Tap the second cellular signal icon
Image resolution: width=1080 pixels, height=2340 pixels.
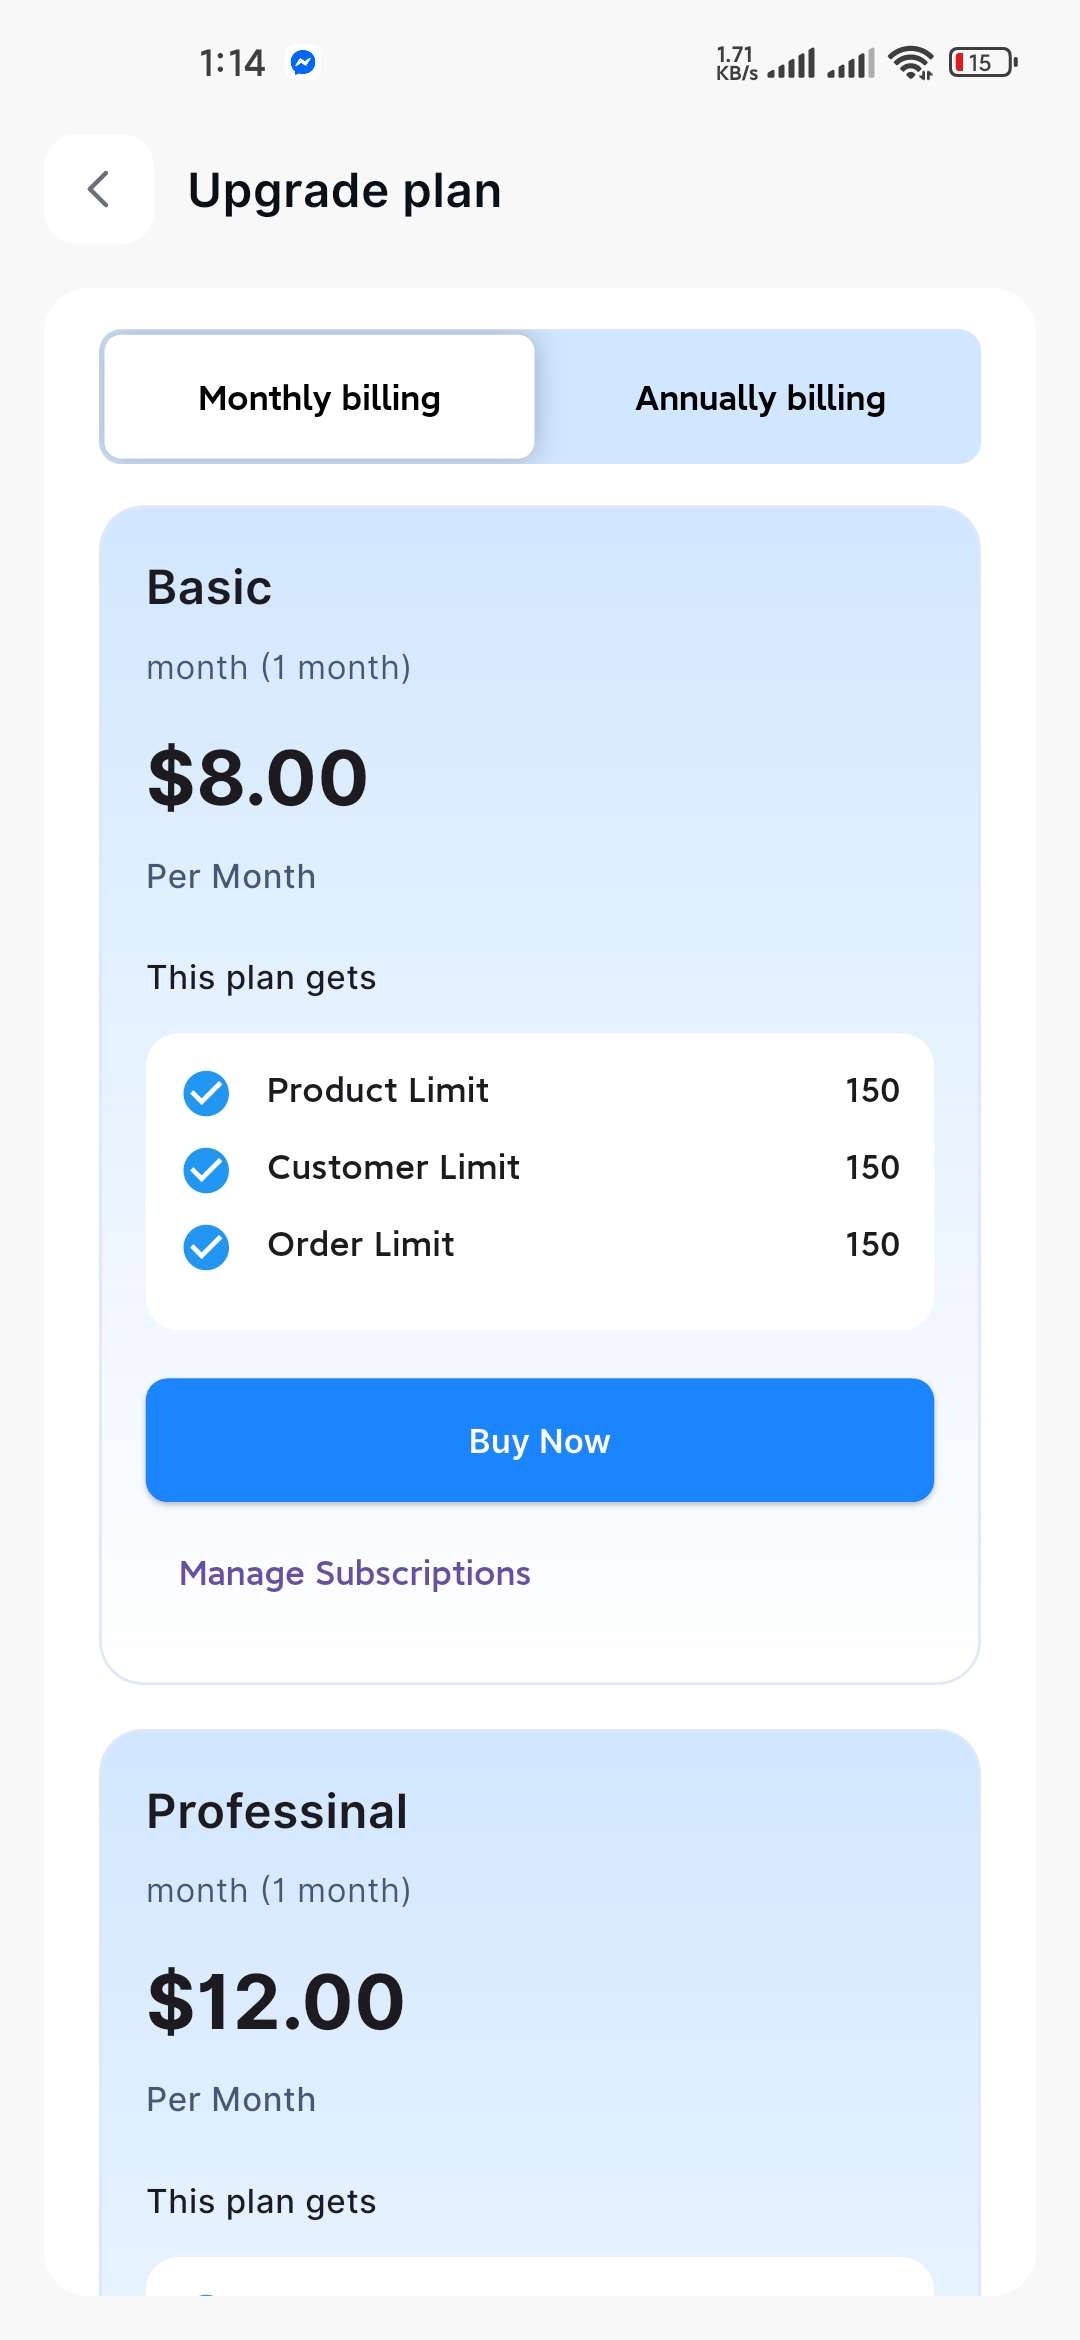click(x=851, y=64)
